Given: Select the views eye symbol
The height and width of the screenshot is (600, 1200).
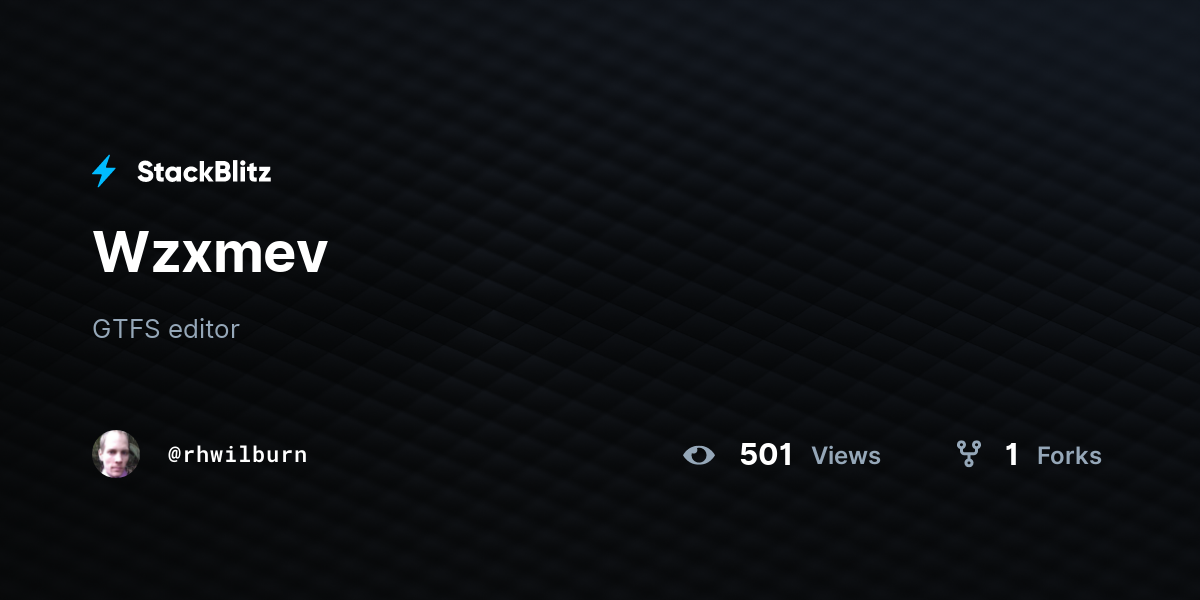Looking at the screenshot, I should (699, 456).
